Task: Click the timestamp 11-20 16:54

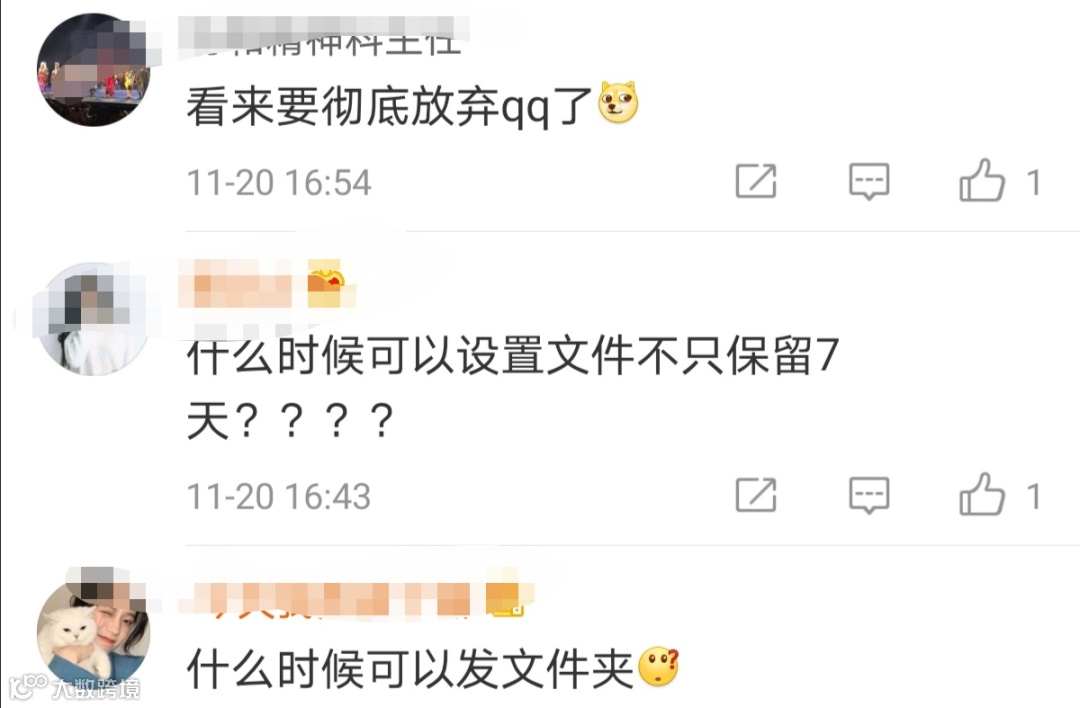Action: click(x=279, y=183)
